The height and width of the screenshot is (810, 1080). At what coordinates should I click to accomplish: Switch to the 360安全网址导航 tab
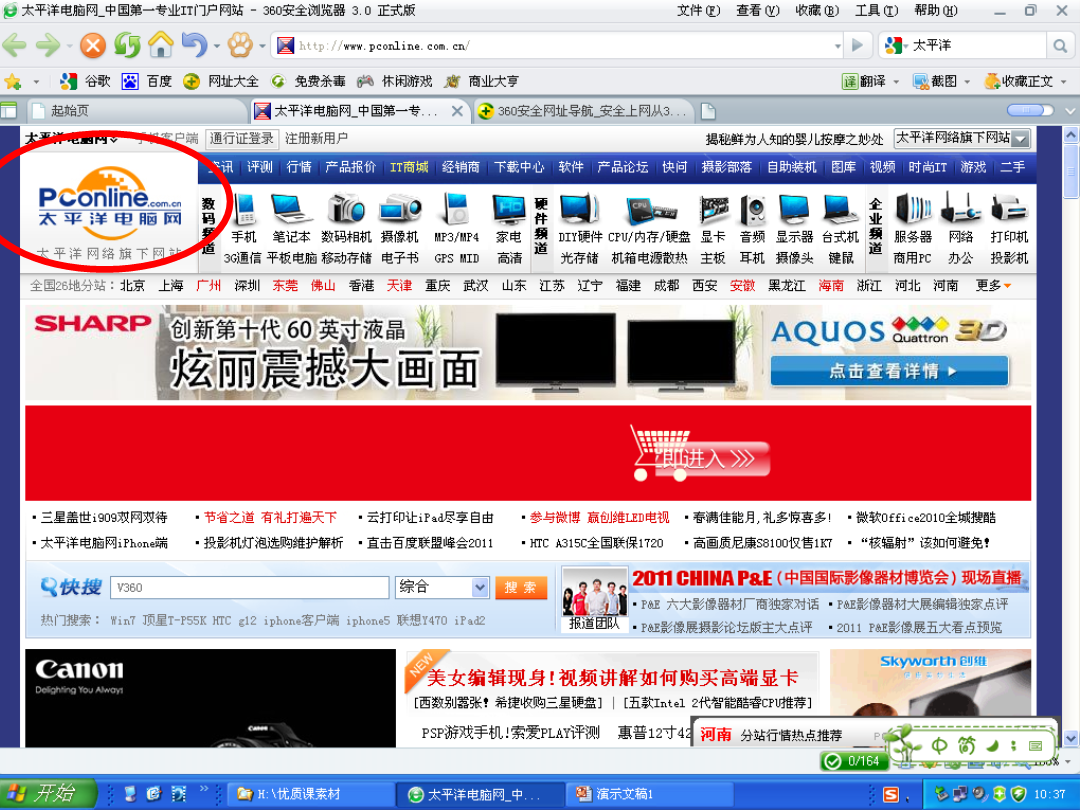click(x=585, y=111)
